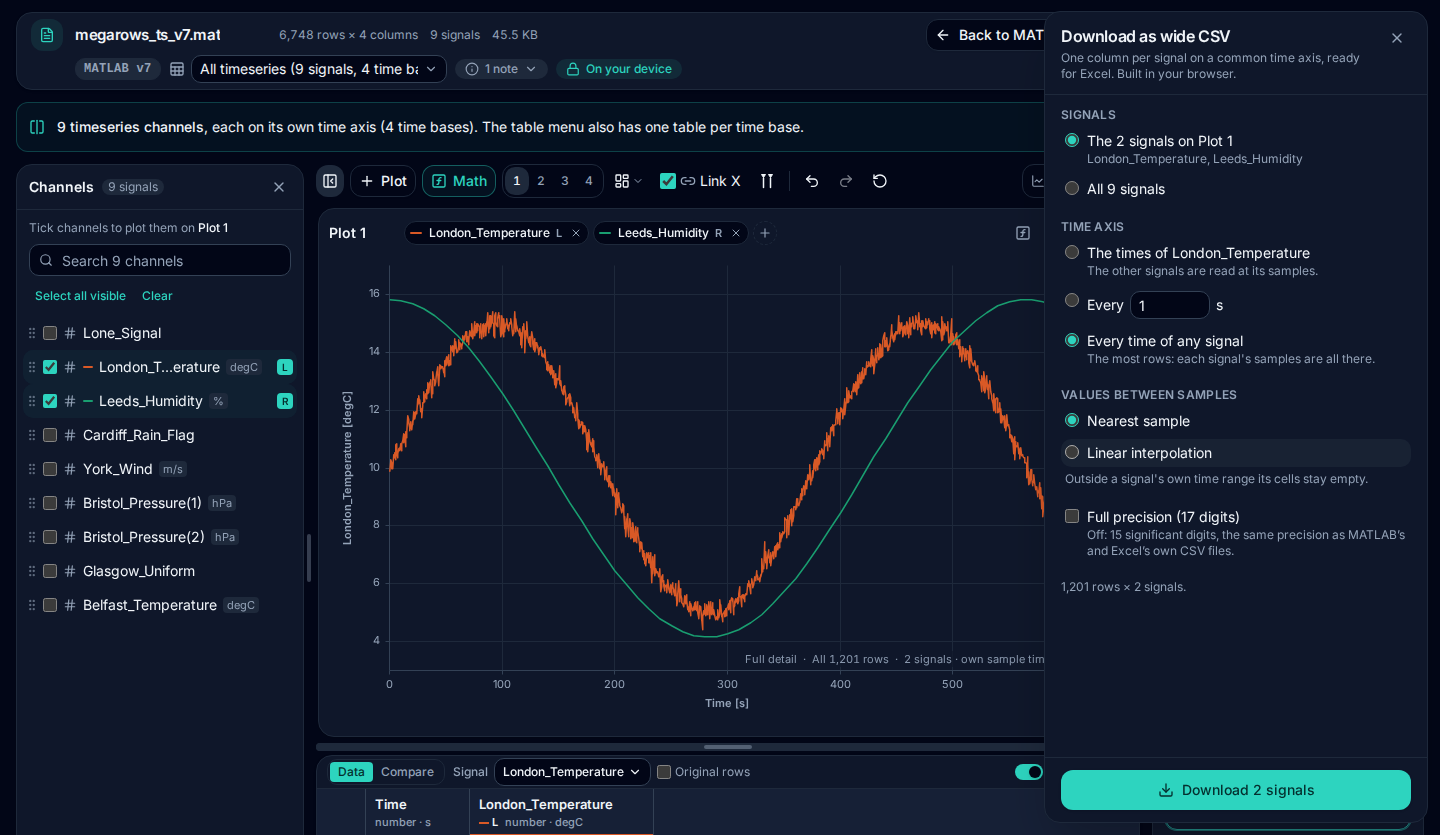The width and height of the screenshot is (1440, 835).
Task: Remove London_Temperature chip from Plot 1
Action: (x=576, y=233)
